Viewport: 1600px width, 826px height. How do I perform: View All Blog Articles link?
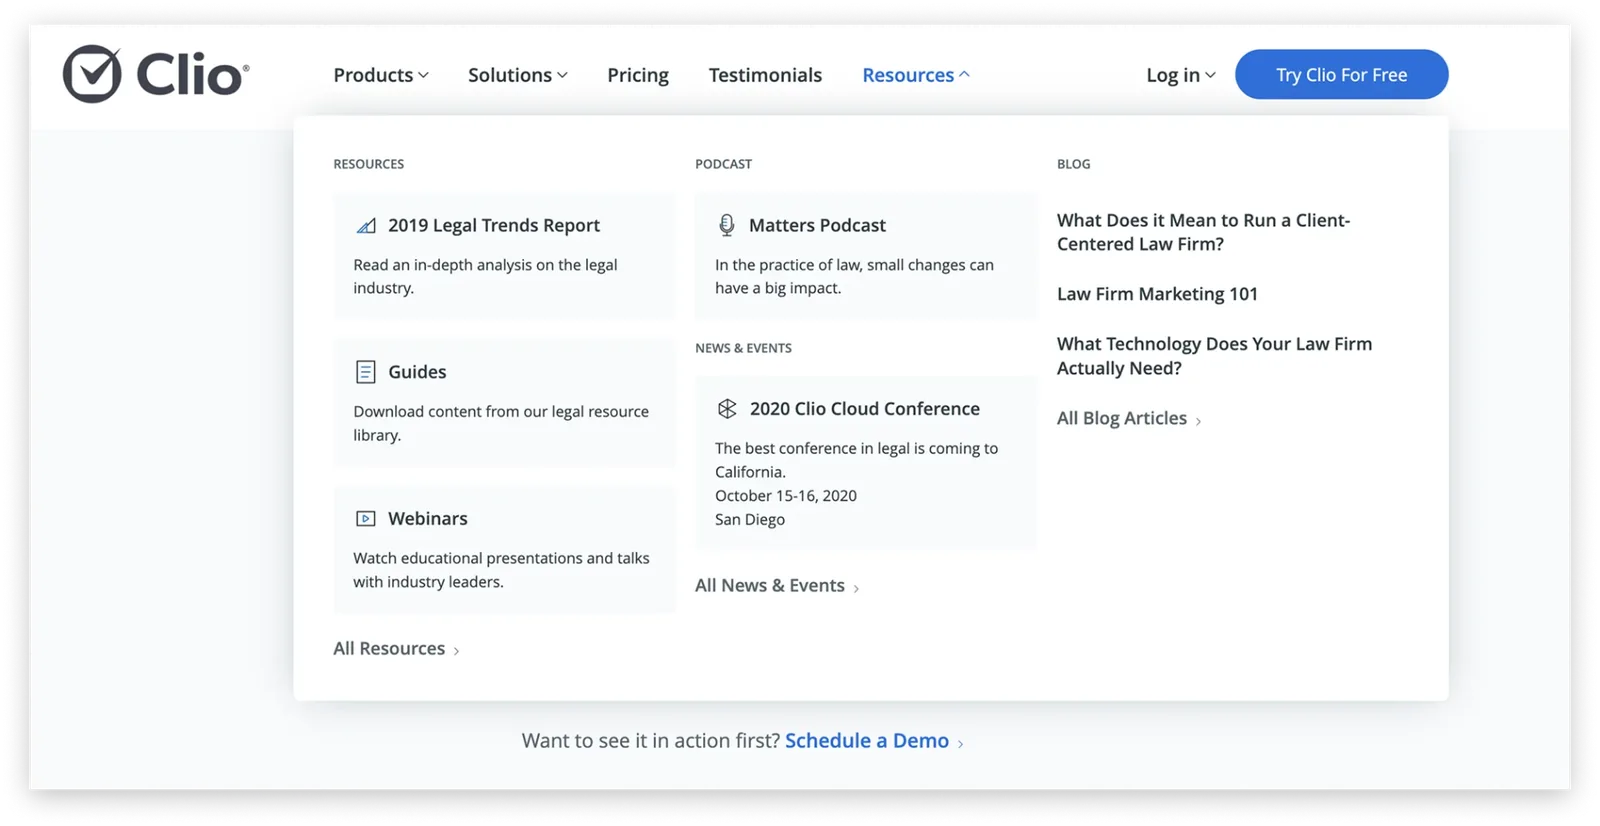click(1129, 418)
